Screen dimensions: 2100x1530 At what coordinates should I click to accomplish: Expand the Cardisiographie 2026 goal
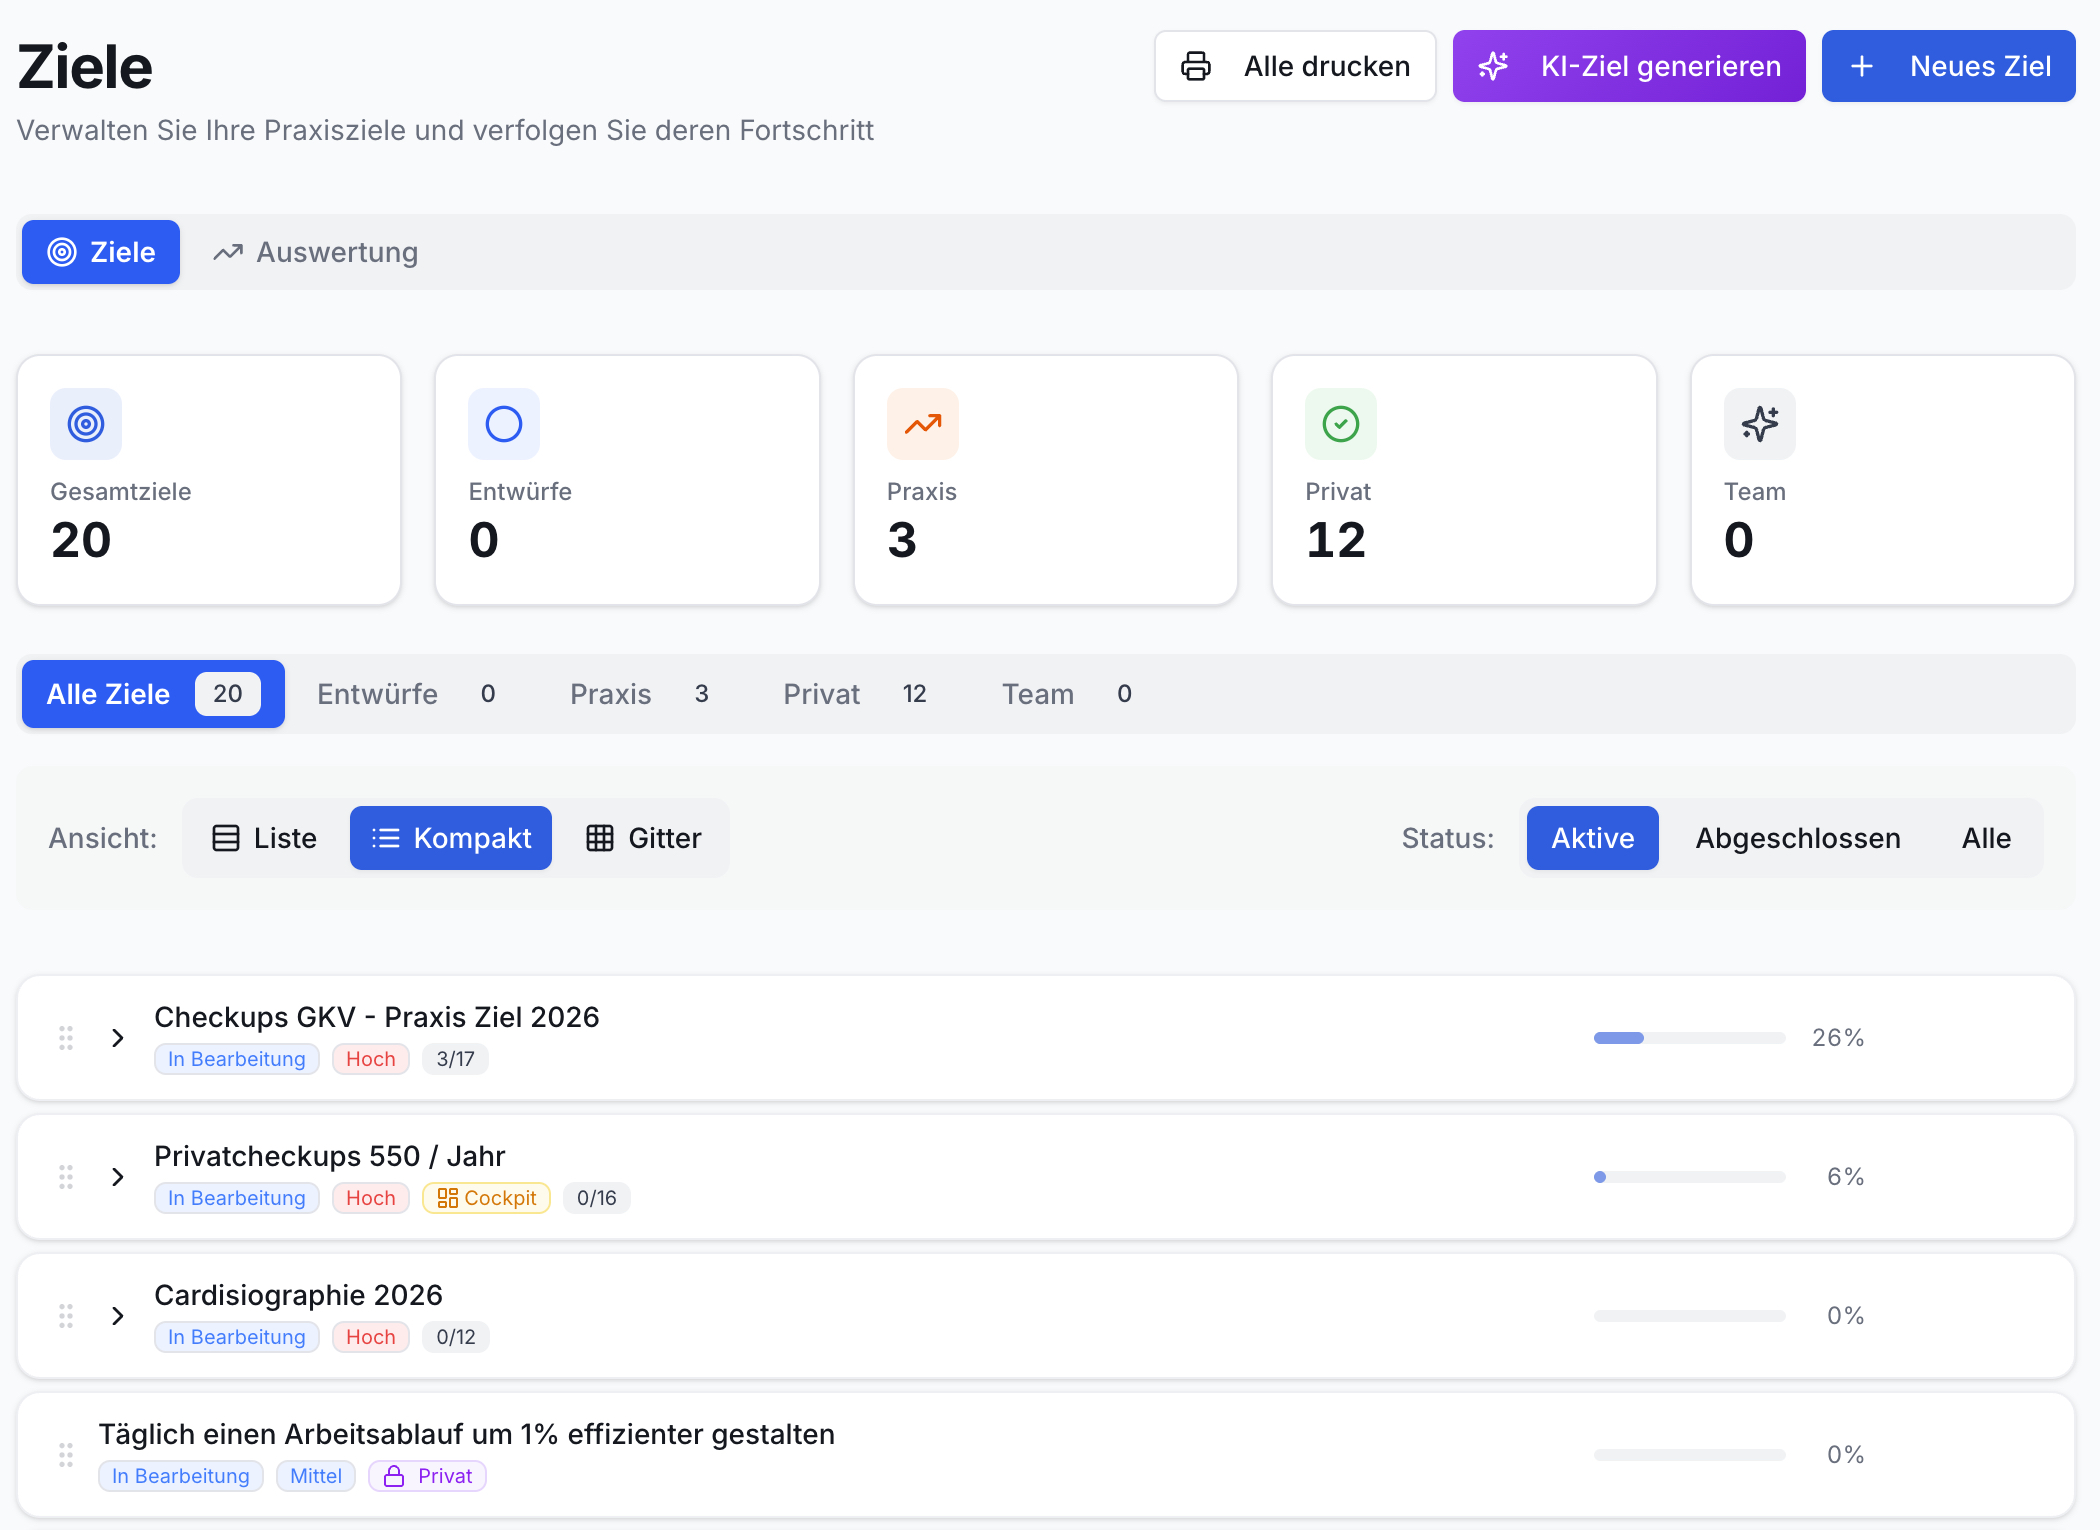(x=118, y=1316)
